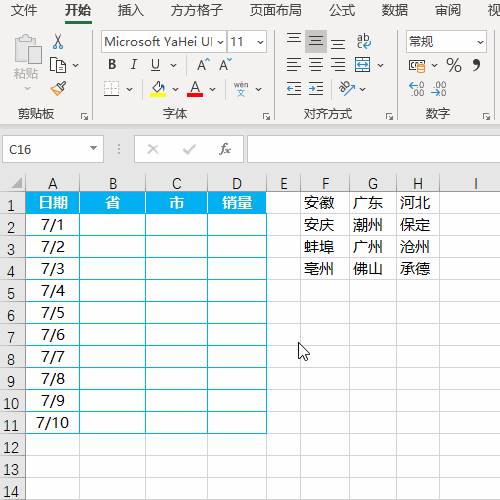This screenshot has height=500, width=500.
Task: Toggle Italic formatting
Action: [134, 64]
